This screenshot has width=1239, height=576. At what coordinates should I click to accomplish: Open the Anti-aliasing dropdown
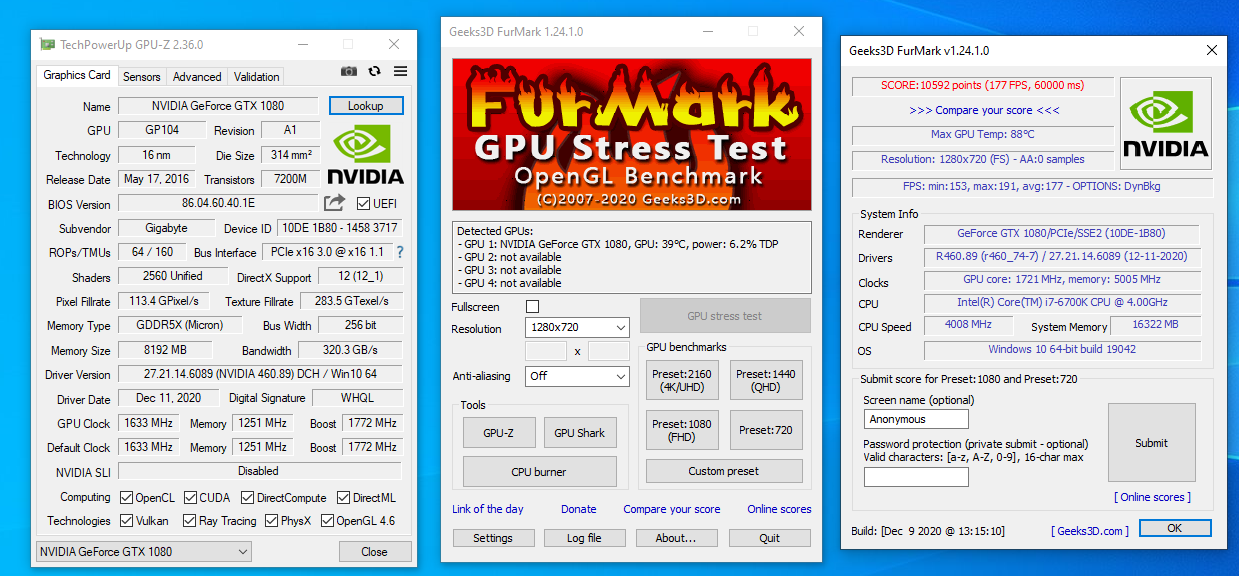[x=577, y=376]
